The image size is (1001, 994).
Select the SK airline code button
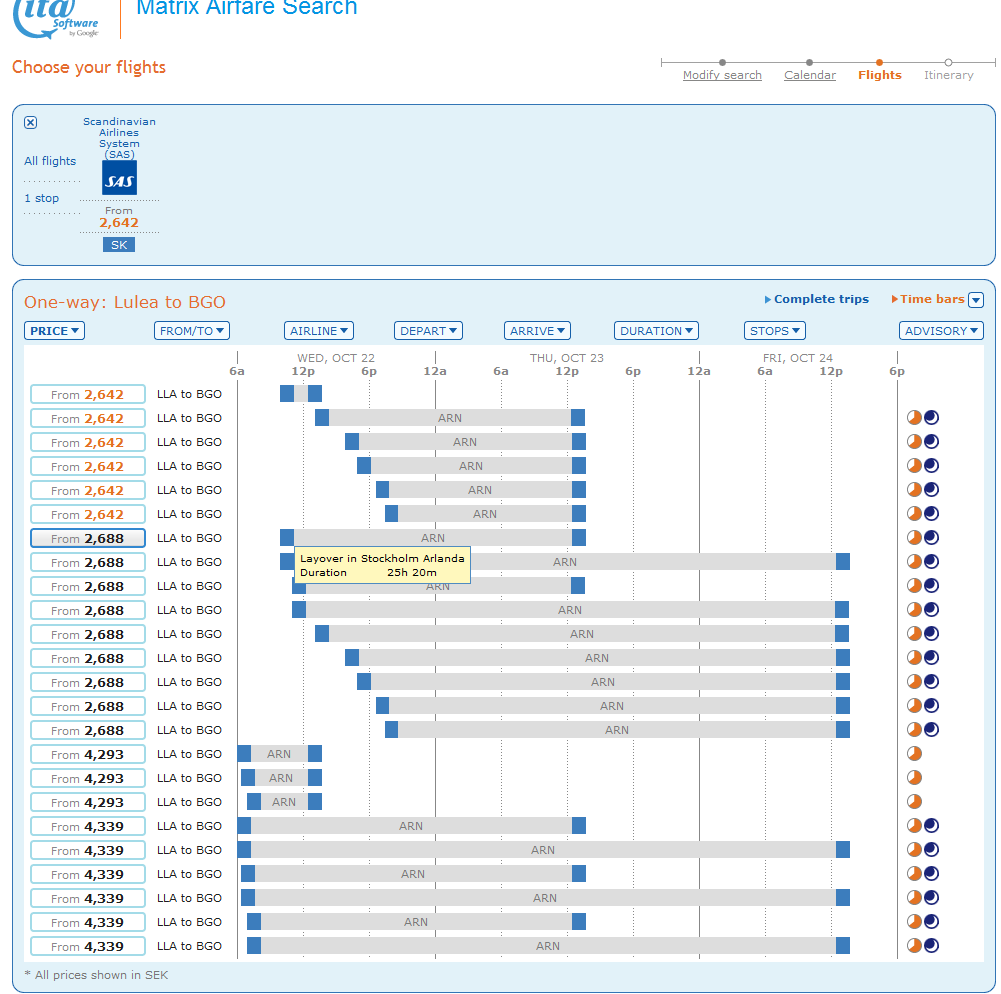(x=119, y=245)
